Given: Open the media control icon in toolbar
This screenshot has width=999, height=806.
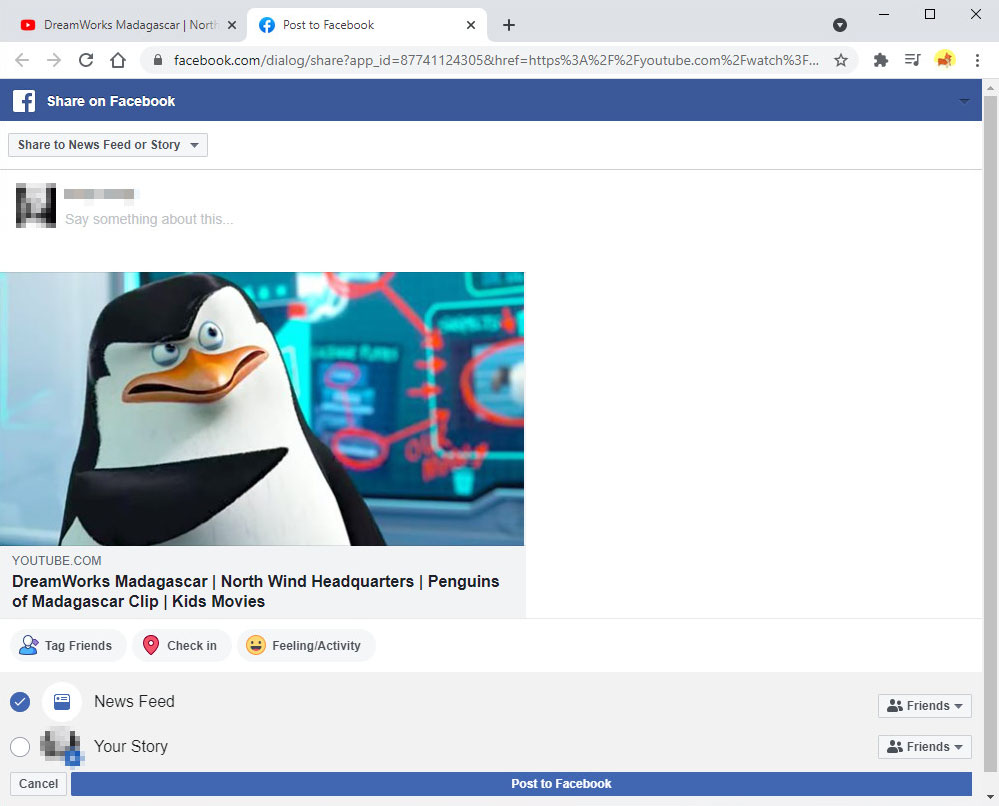Looking at the screenshot, I should (x=912, y=60).
